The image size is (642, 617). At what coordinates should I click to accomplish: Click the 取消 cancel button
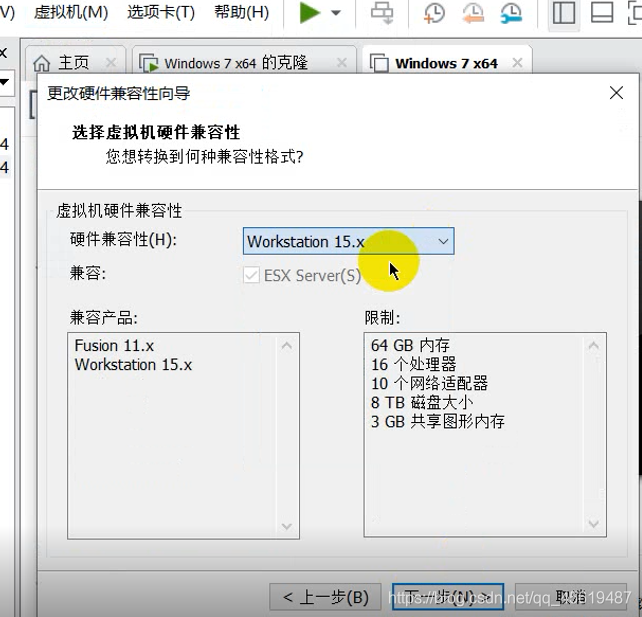click(571, 597)
